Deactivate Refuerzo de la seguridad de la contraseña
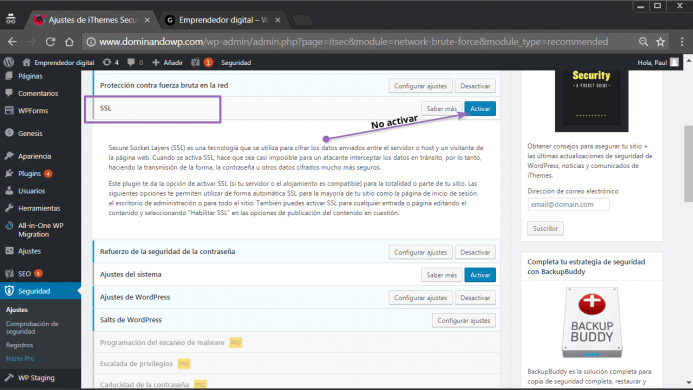Viewport: 693px width, 390px height. click(475, 252)
